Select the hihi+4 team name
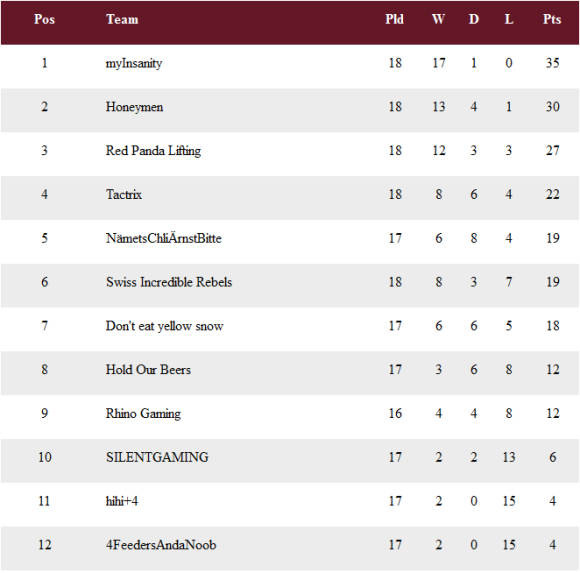The width and height of the screenshot is (580, 573). pos(122,502)
